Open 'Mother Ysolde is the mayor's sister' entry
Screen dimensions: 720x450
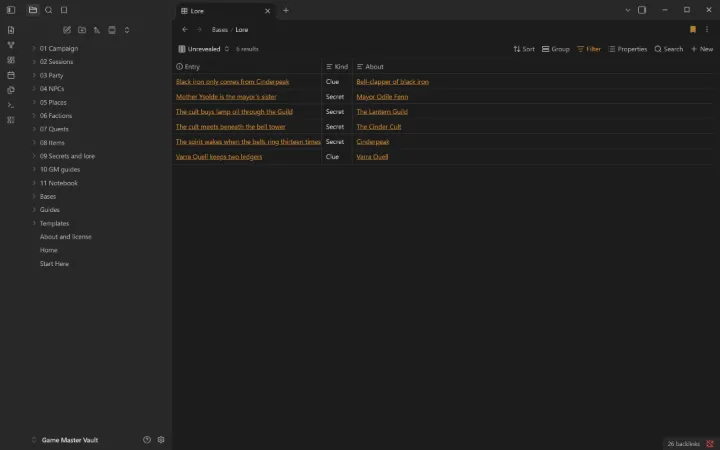(226, 97)
